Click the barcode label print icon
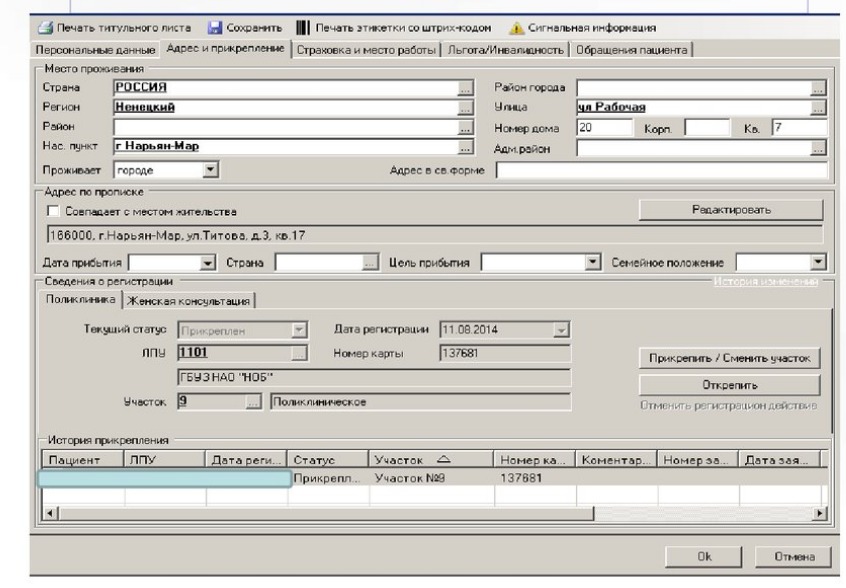The width and height of the screenshot is (846, 588). pyautogui.click(x=301, y=27)
